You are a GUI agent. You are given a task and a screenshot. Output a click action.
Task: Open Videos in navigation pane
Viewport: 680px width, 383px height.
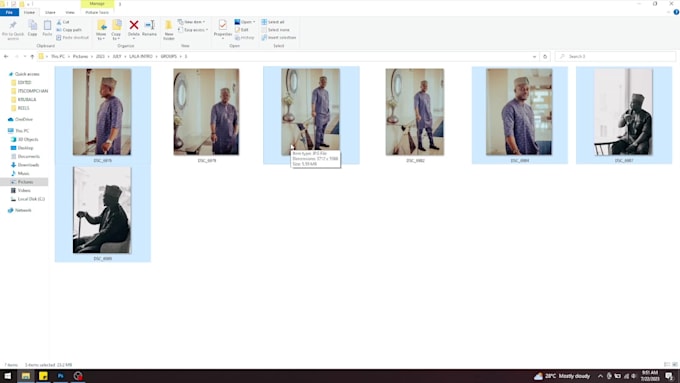24,190
